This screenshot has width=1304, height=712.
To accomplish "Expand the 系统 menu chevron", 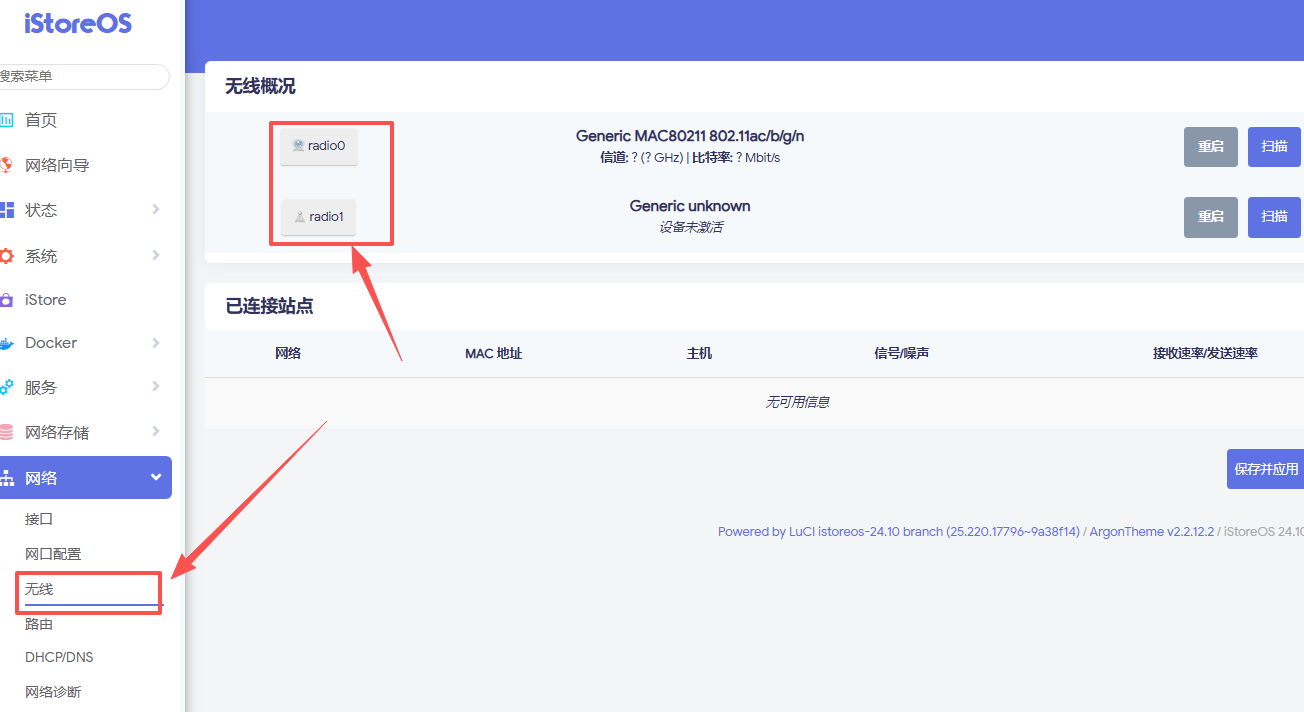I will [156, 255].
